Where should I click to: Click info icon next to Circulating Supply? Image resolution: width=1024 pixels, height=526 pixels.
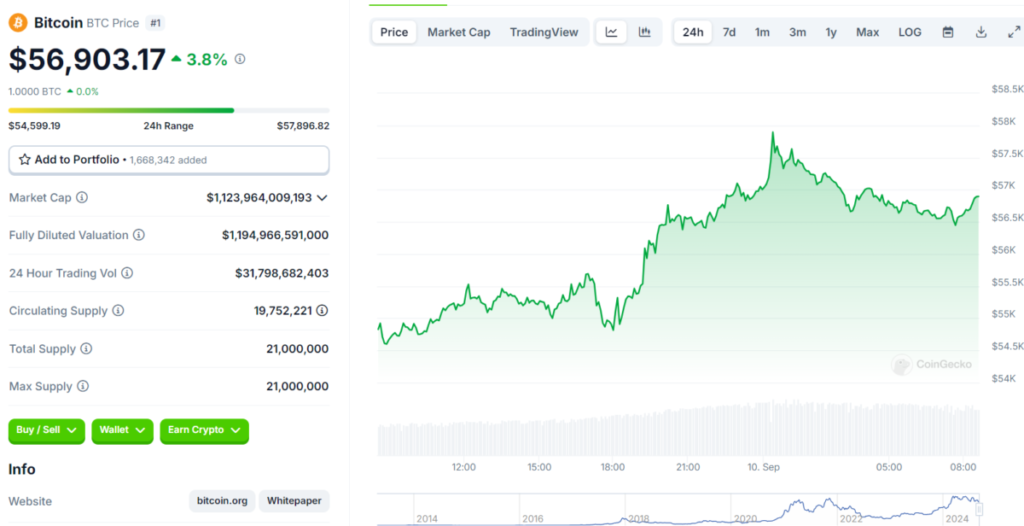(x=118, y=311)
